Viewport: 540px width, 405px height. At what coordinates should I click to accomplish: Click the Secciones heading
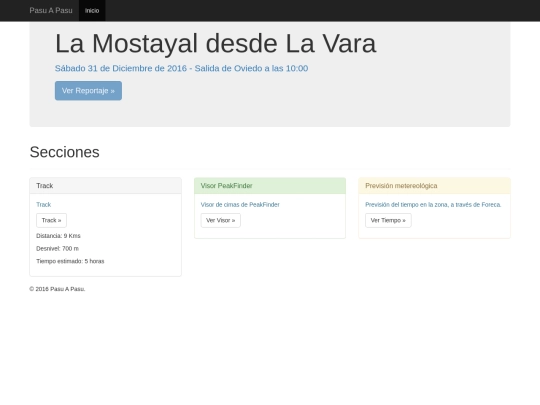pyautogui.click(x=64, y=152)
